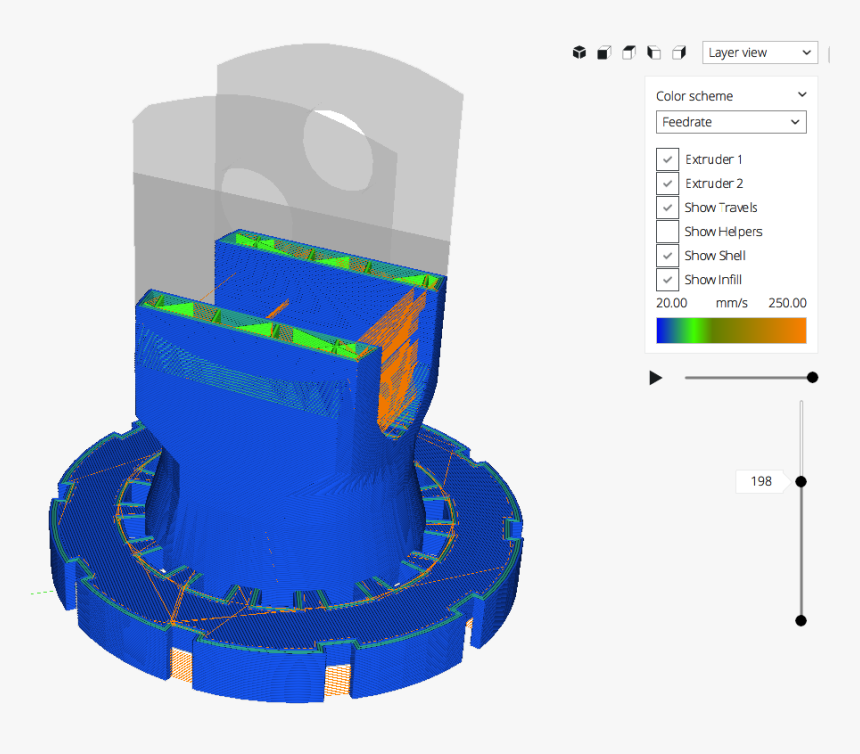The height and width of the screenshot is (754, 860).
Task: Open the Feedrate color scheme dropdown
Action: [x=731, y=122]
